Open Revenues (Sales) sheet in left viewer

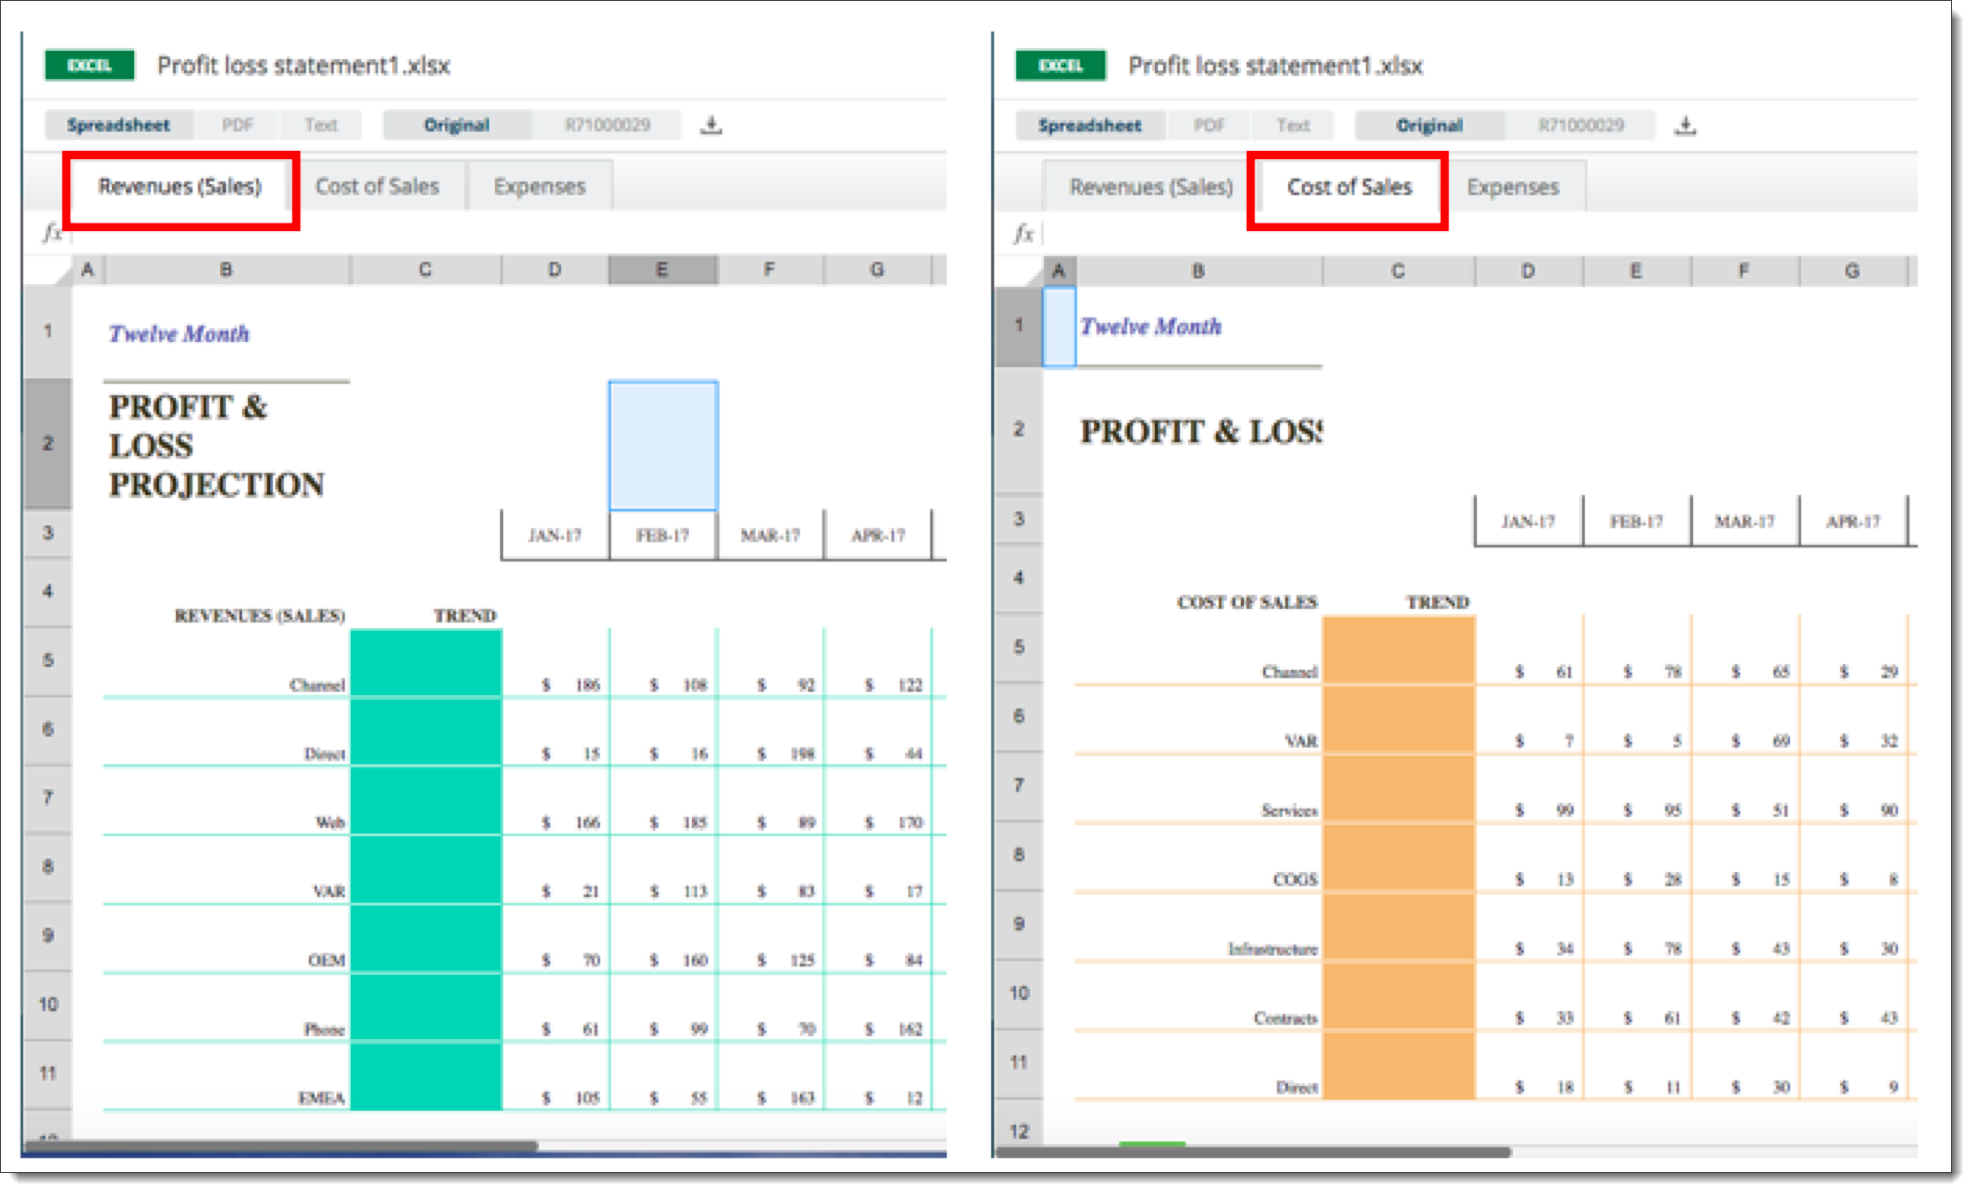point(180,187)
